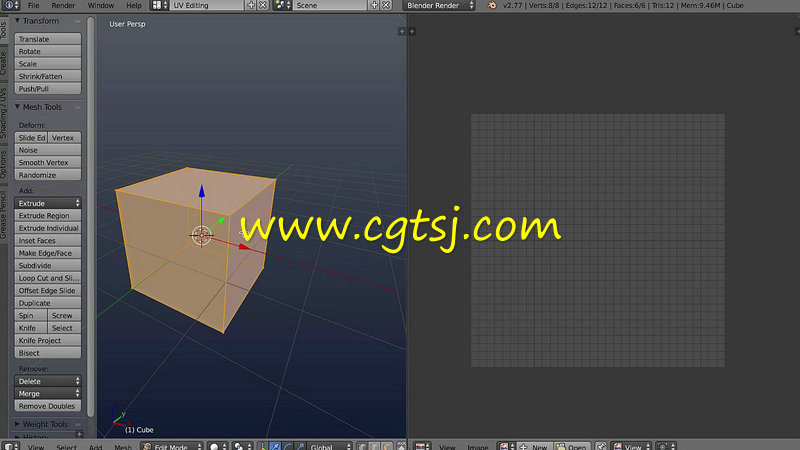Open the View menu in UV editor header
Viewport: 800px width, 450px height.
click(x=447, y=447)
